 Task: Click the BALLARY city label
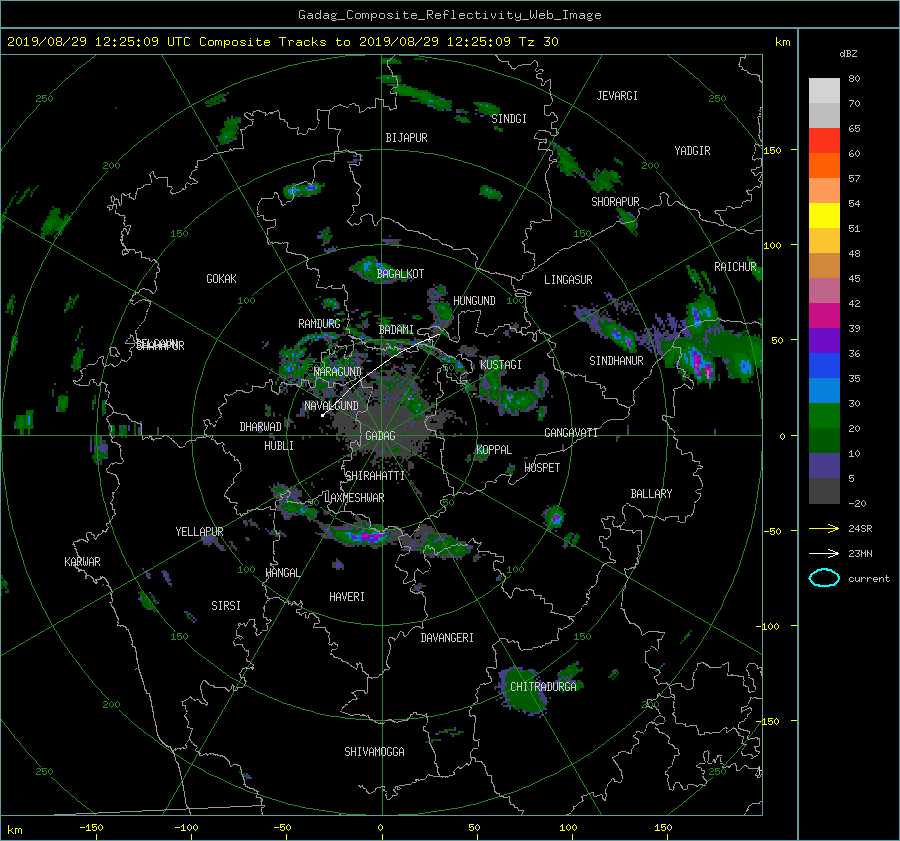651,494
